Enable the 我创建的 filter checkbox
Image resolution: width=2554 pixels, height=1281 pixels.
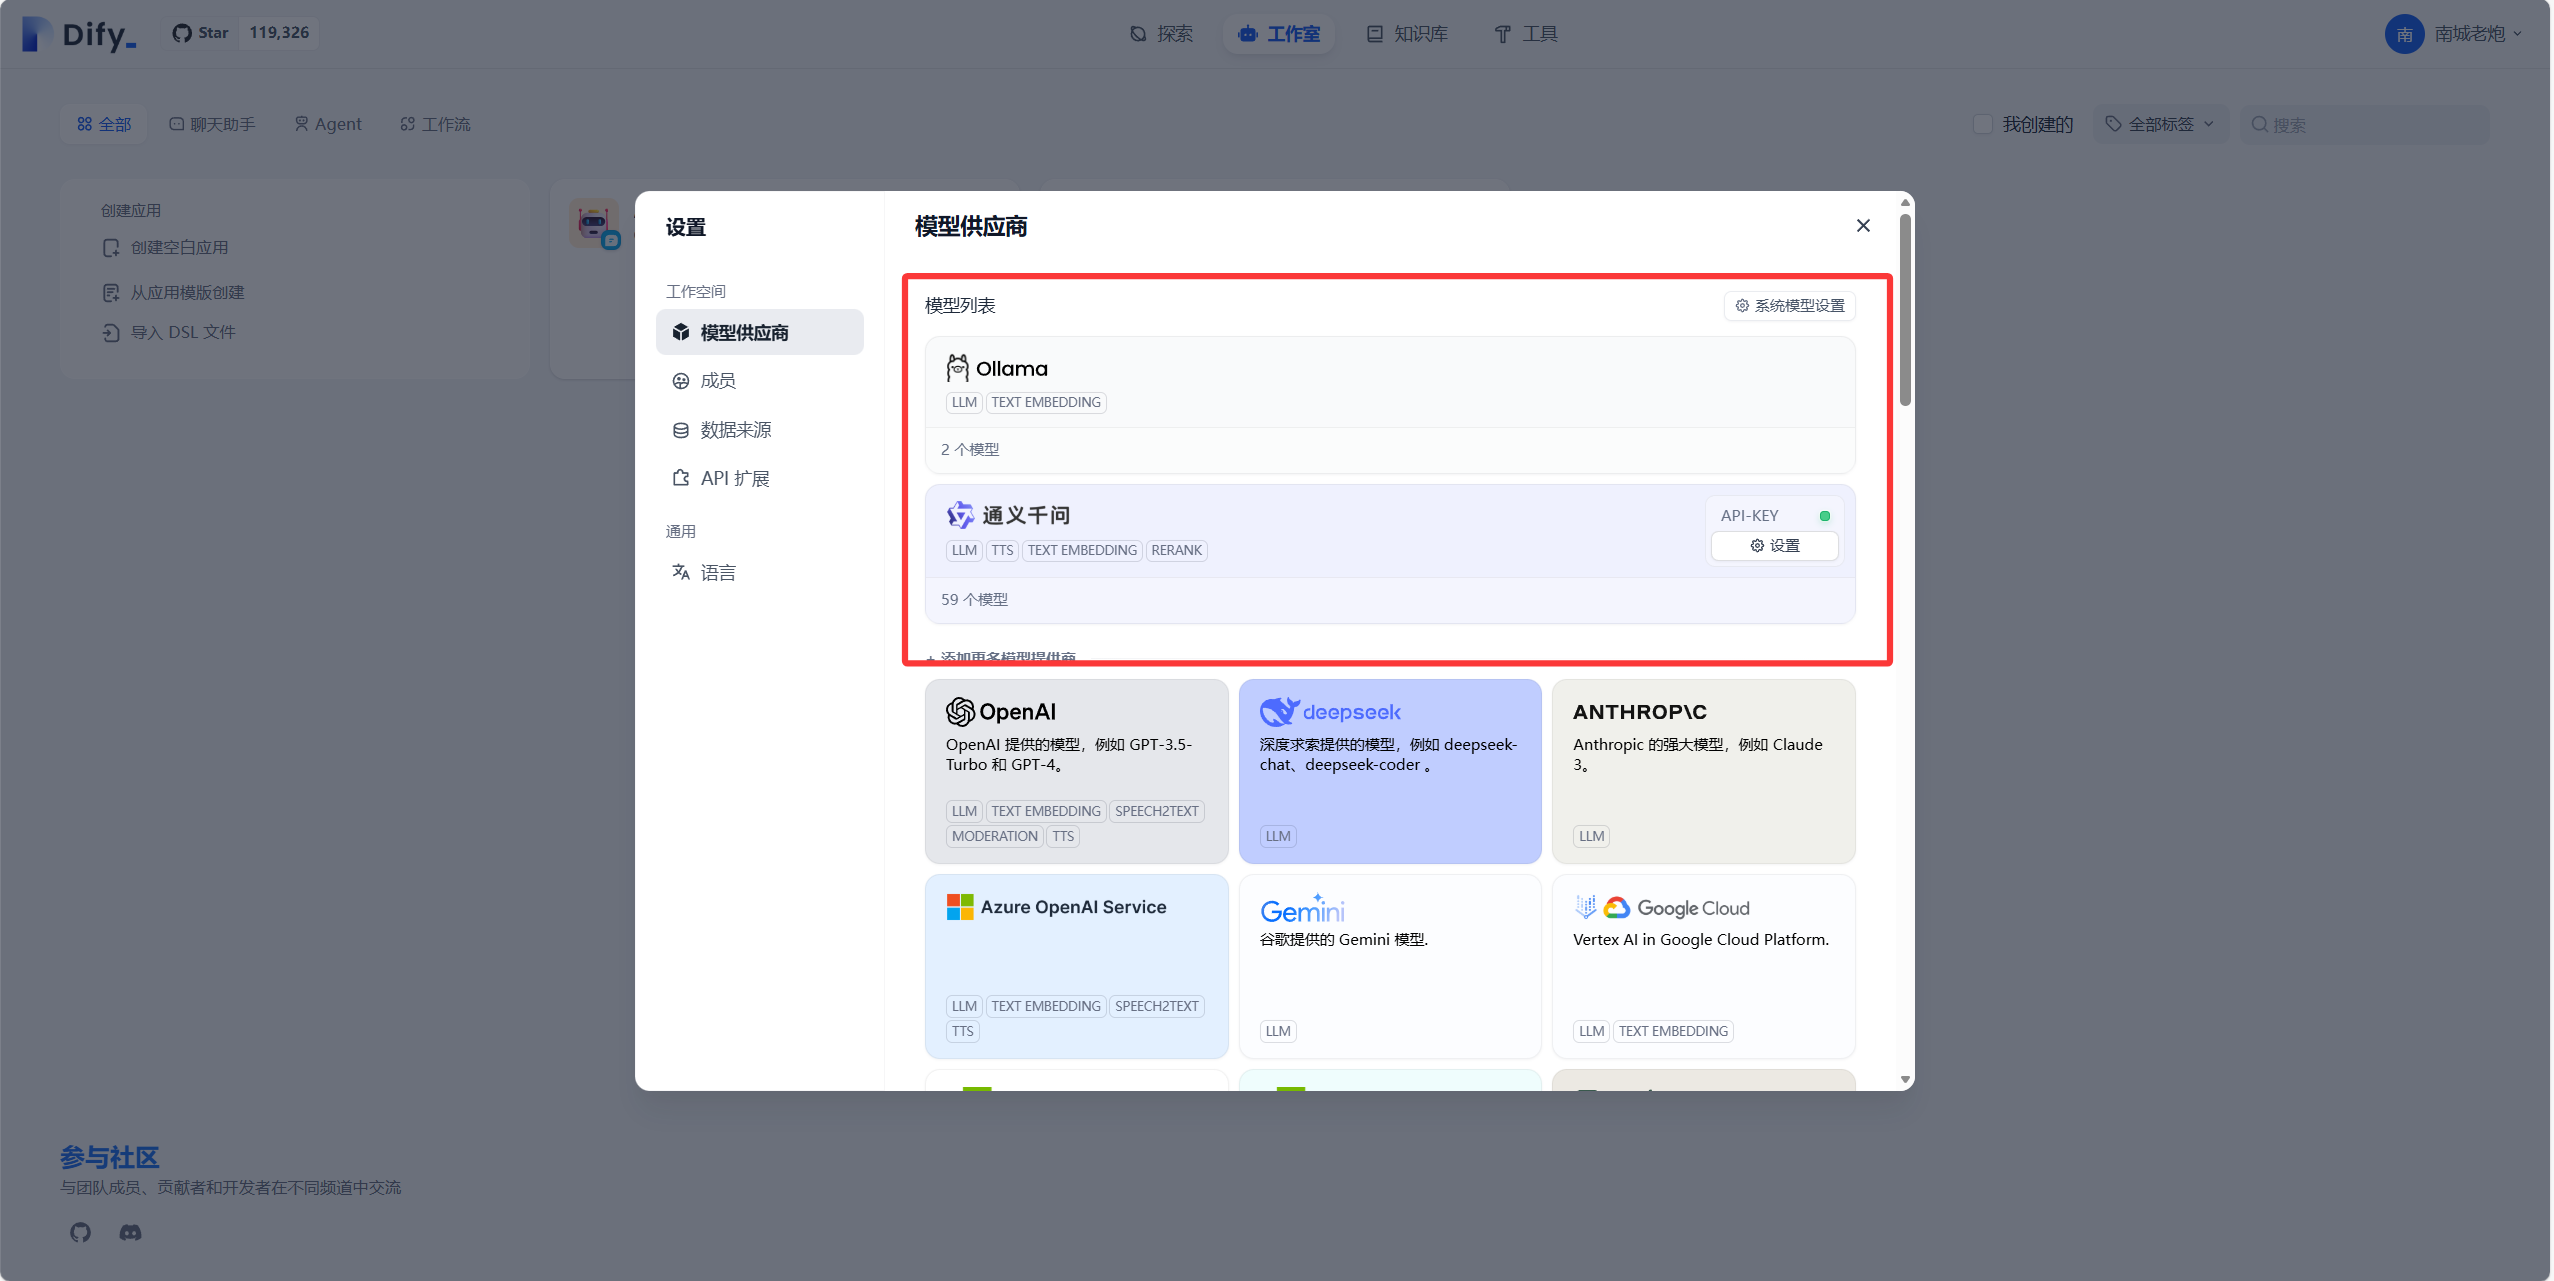point(1984,123)
